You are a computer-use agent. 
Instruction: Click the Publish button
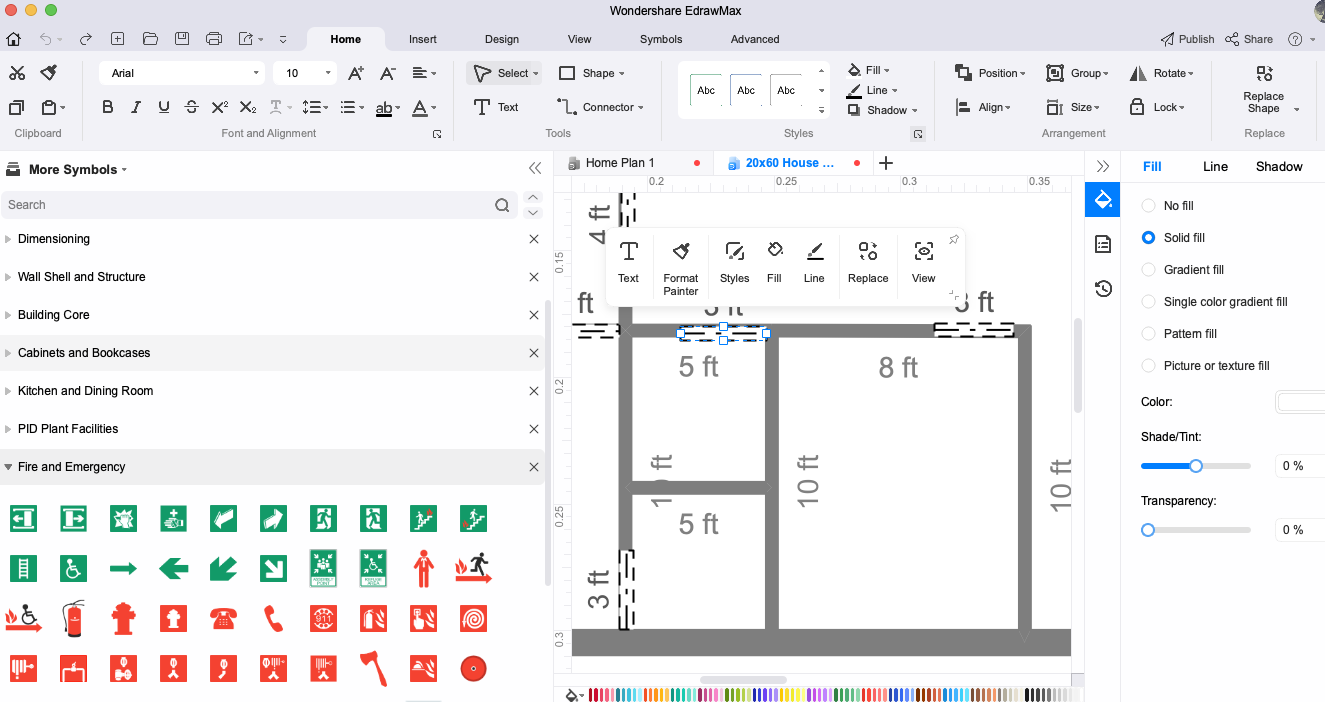(1187, 38)
